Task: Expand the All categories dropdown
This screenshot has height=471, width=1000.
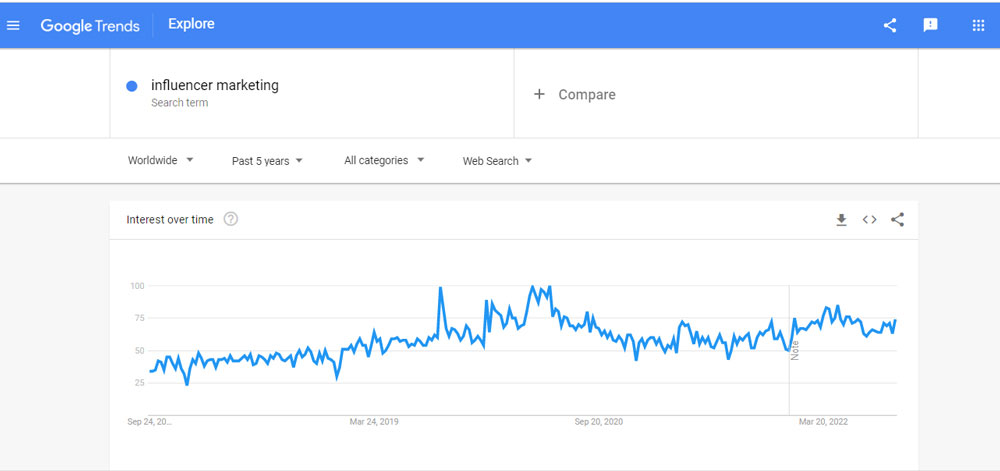Action: [x=384, y=160]
